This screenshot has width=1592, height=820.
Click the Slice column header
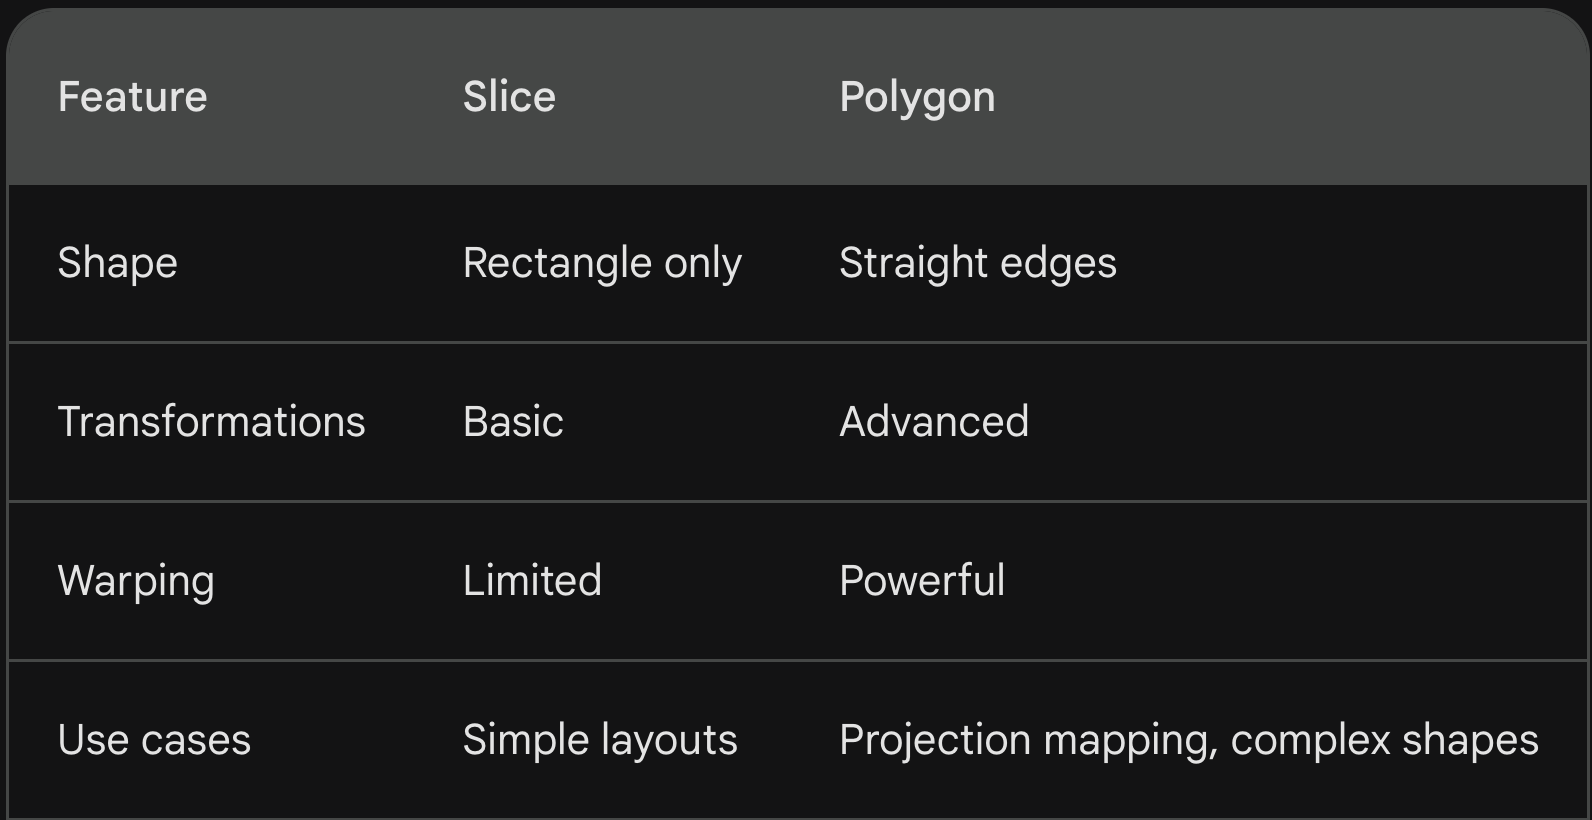(x=509, y=97)
